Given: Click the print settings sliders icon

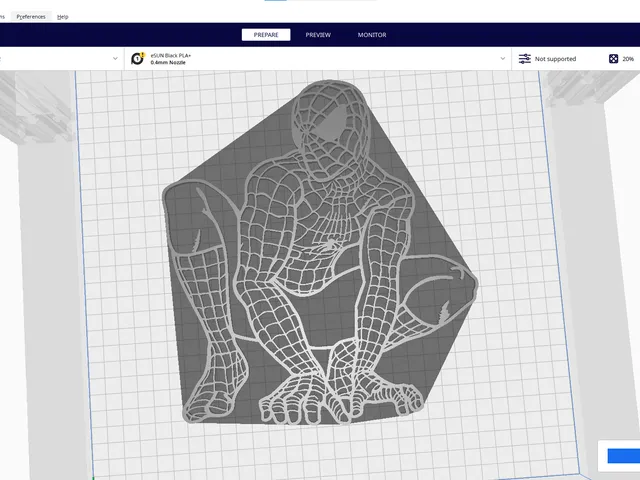Looking at the screenshot, I should 524,59.
